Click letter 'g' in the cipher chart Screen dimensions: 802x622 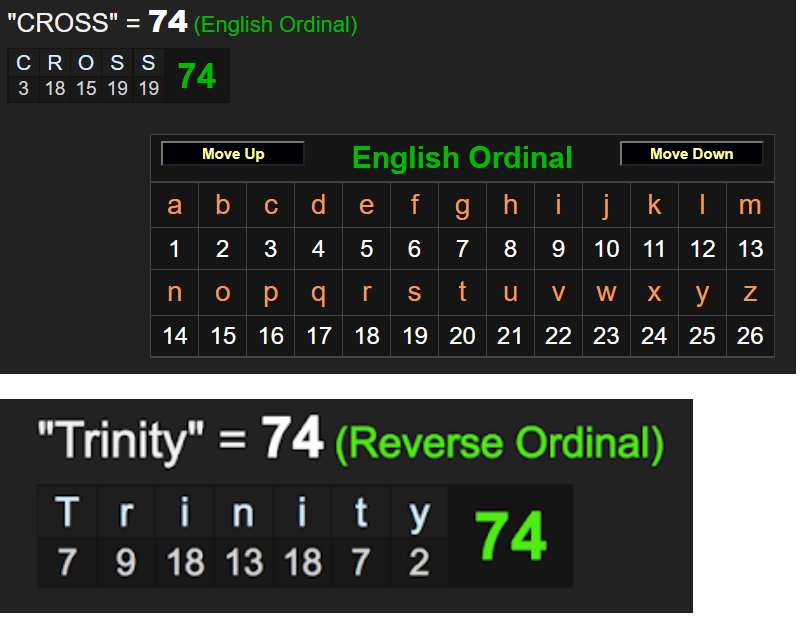(x=462, y=205)
